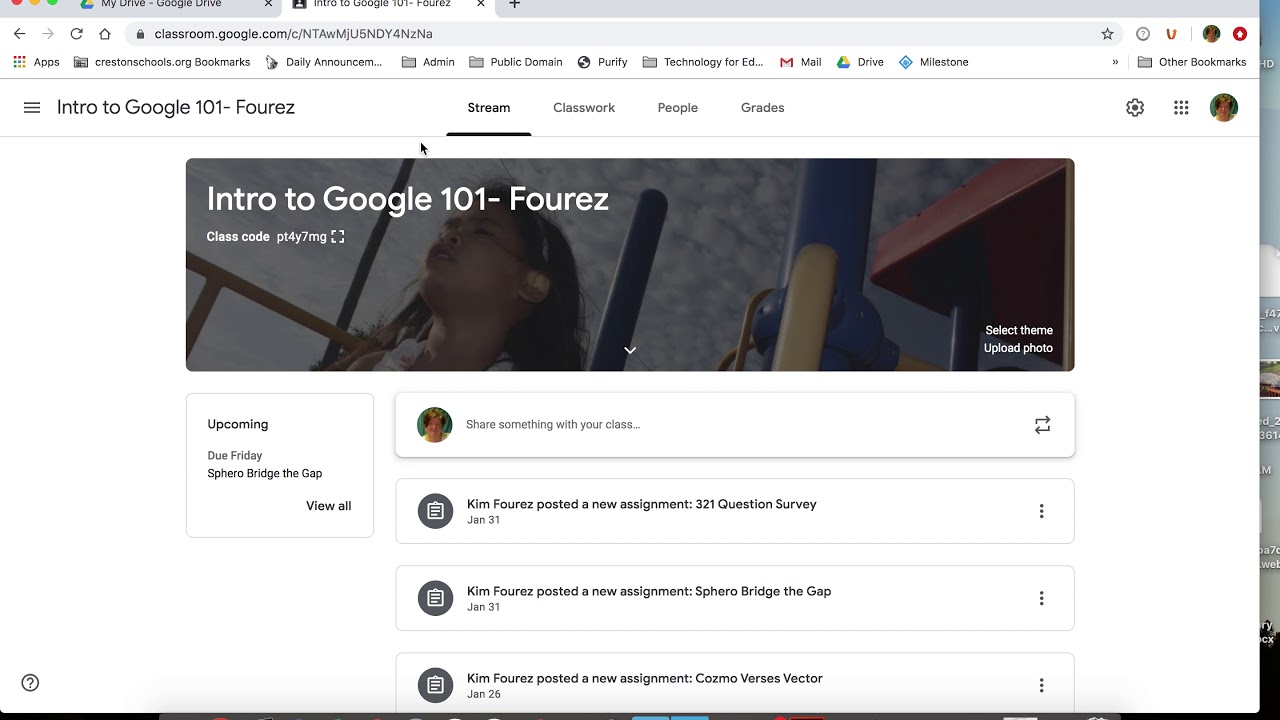Viewport: 1280px width, 720px height.
Task: Click the browser address bar
Action: click(x=610, y=34)
